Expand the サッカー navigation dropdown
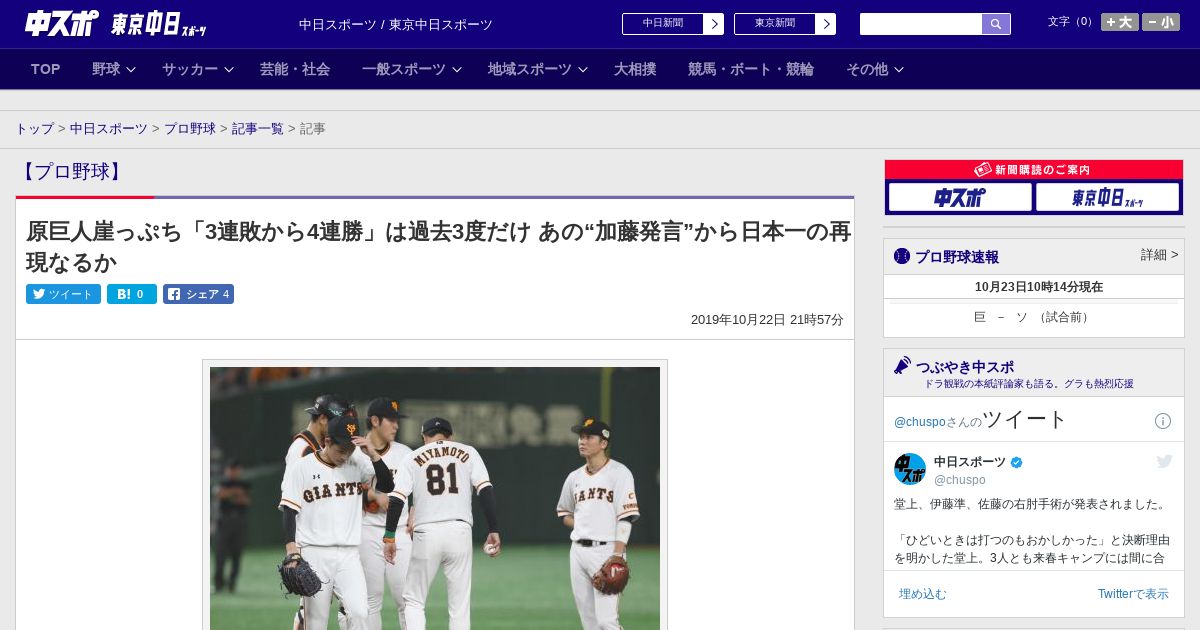The image size is (1200, 630). pyautogui.click(x=198, y=69)
